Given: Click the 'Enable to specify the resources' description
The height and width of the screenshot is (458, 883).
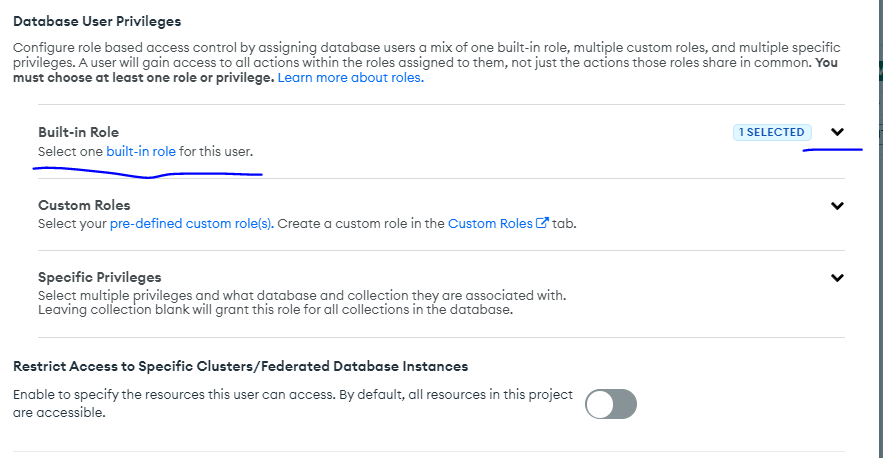Looking at the screenshot, I should 290,395.
